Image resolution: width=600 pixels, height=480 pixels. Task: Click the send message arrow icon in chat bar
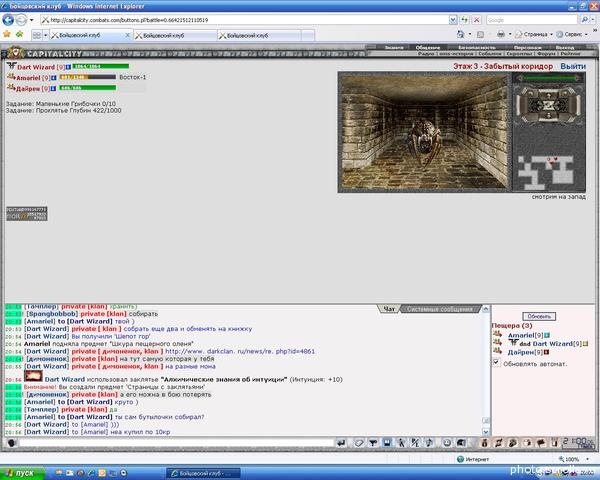coord(341,443)
